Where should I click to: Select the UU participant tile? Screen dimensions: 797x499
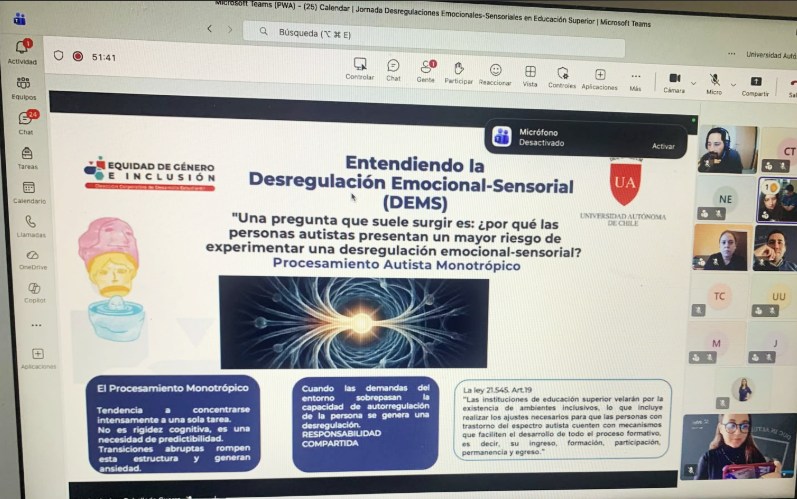775,298
